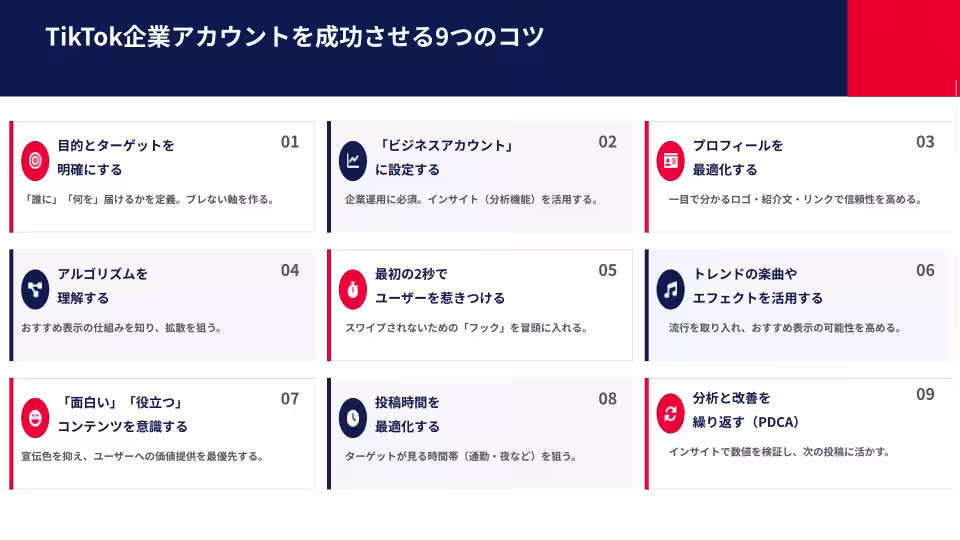The width and height of the screenshot is (960, 540).
Task: Click the description おすすめ表示の仕組みを知り、拡散を狙う。
Action: pyautogui.click(x=122, y=328)
